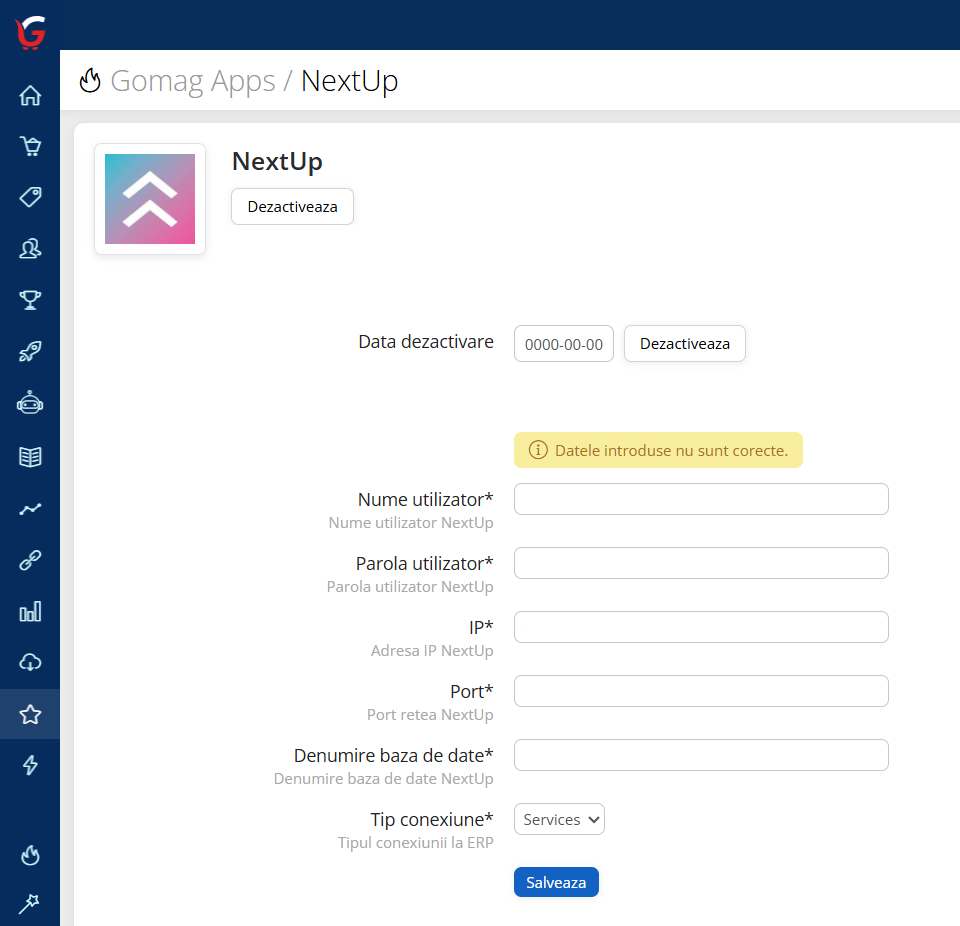Open the trophy achievements icon

[30, 300]
